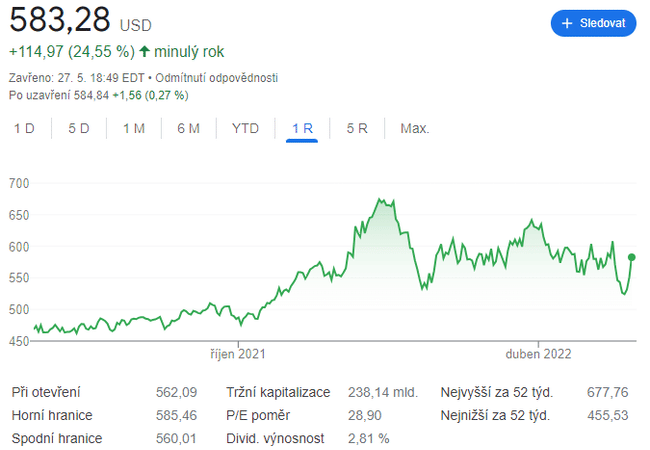Click the green end-point dot on chart
Image resolution: width=650 pixels, height=450 pixels.
pyautogui.click(x=631, y=257)
